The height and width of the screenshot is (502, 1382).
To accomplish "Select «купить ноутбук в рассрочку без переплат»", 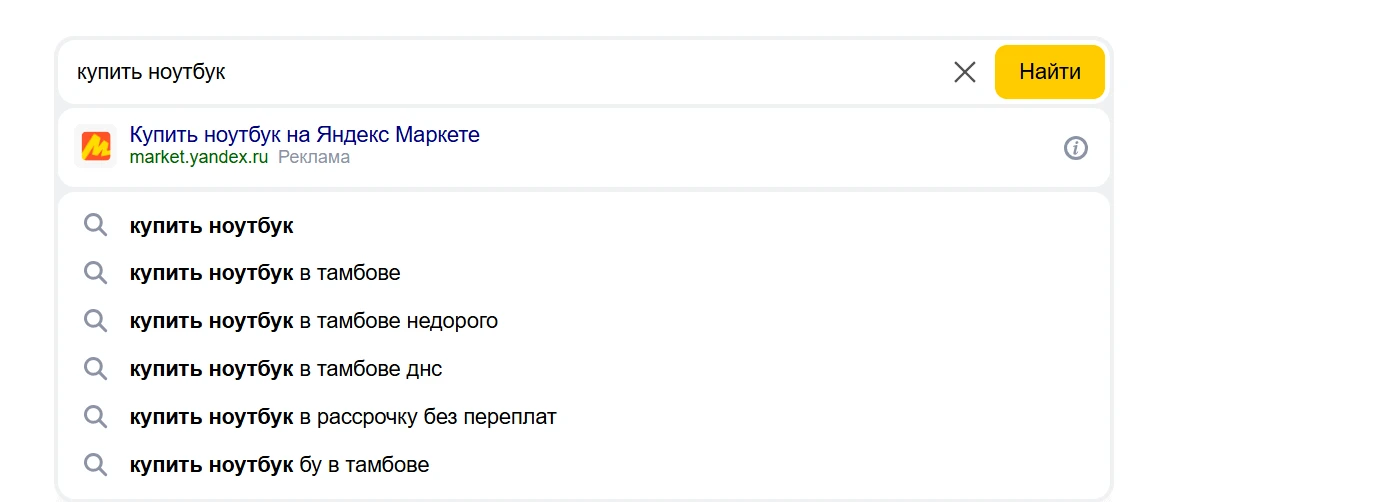I will pyautogui.click(x=342, y=417).
